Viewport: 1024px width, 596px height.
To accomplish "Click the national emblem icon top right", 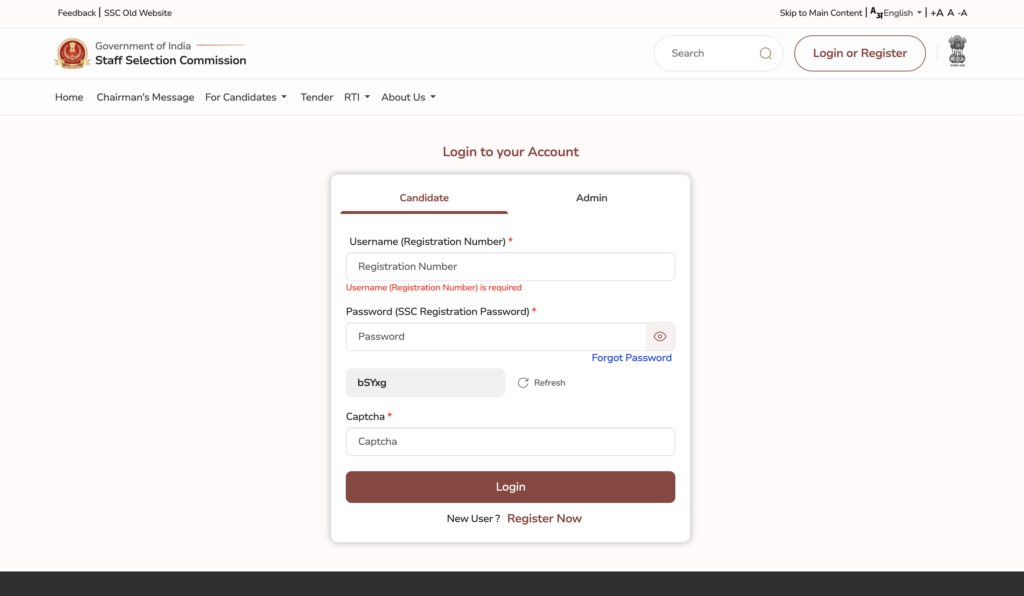I will click(x=957, y=50).
